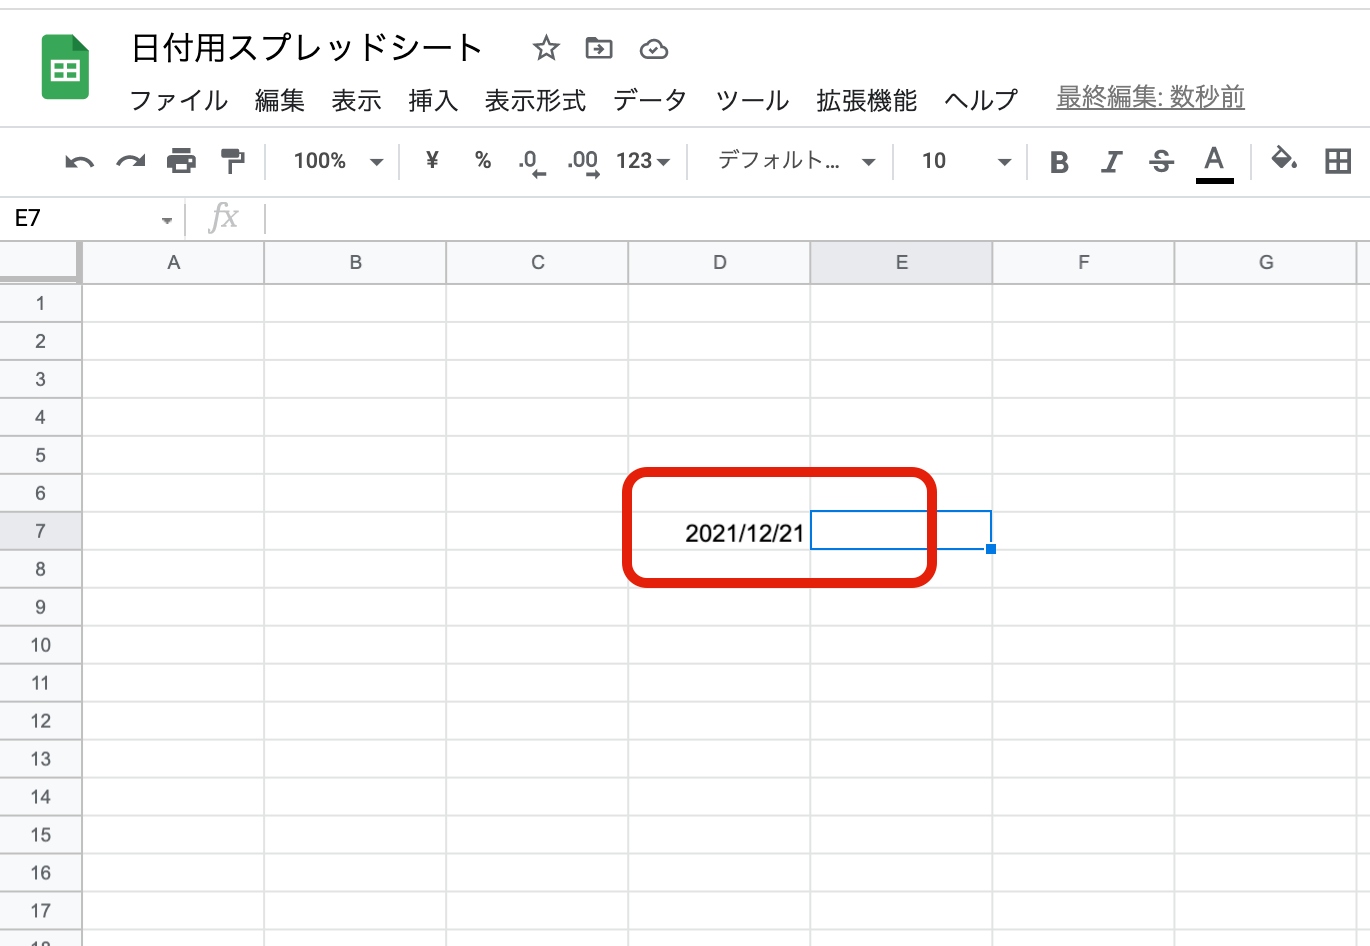This screenshot has height=946, width=1370.
Task: Open the fill color picker
Action: pos(1284,159)
